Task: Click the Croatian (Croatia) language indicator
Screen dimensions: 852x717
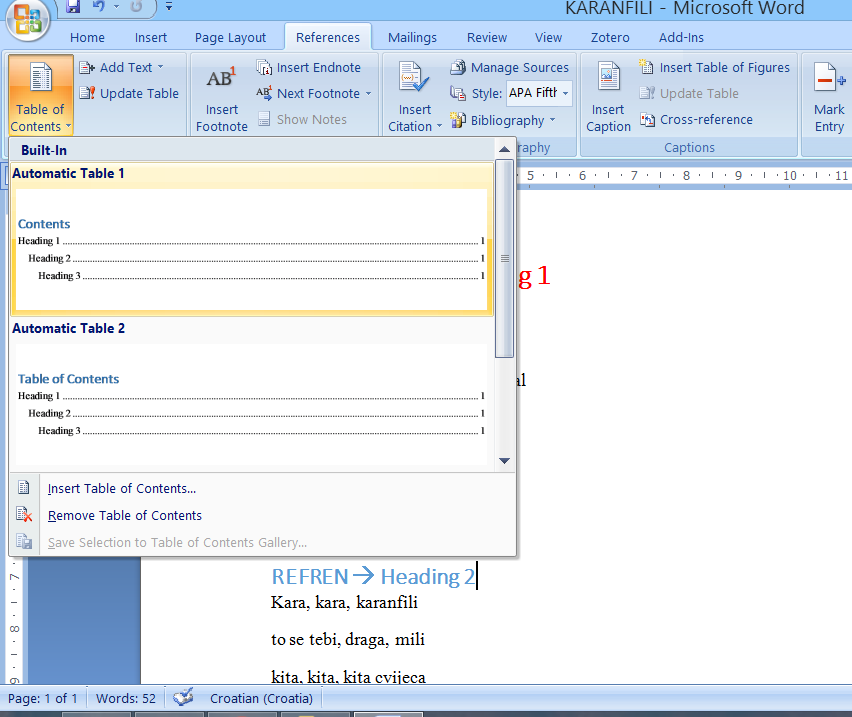Action: [261, 699]
